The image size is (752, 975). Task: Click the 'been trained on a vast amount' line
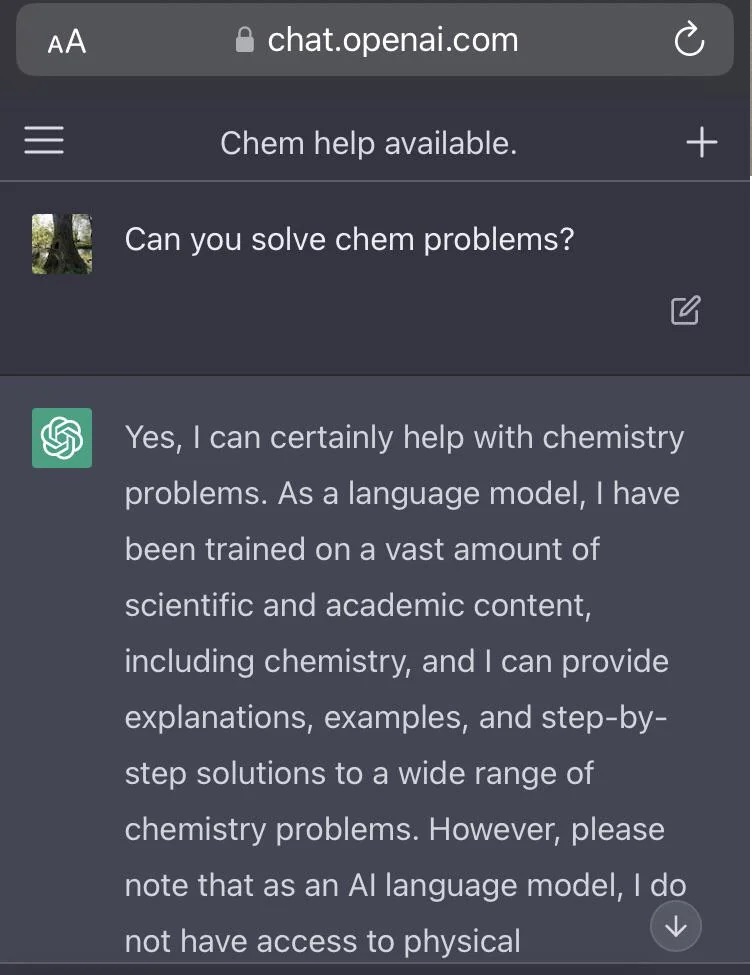click(362, 549)
